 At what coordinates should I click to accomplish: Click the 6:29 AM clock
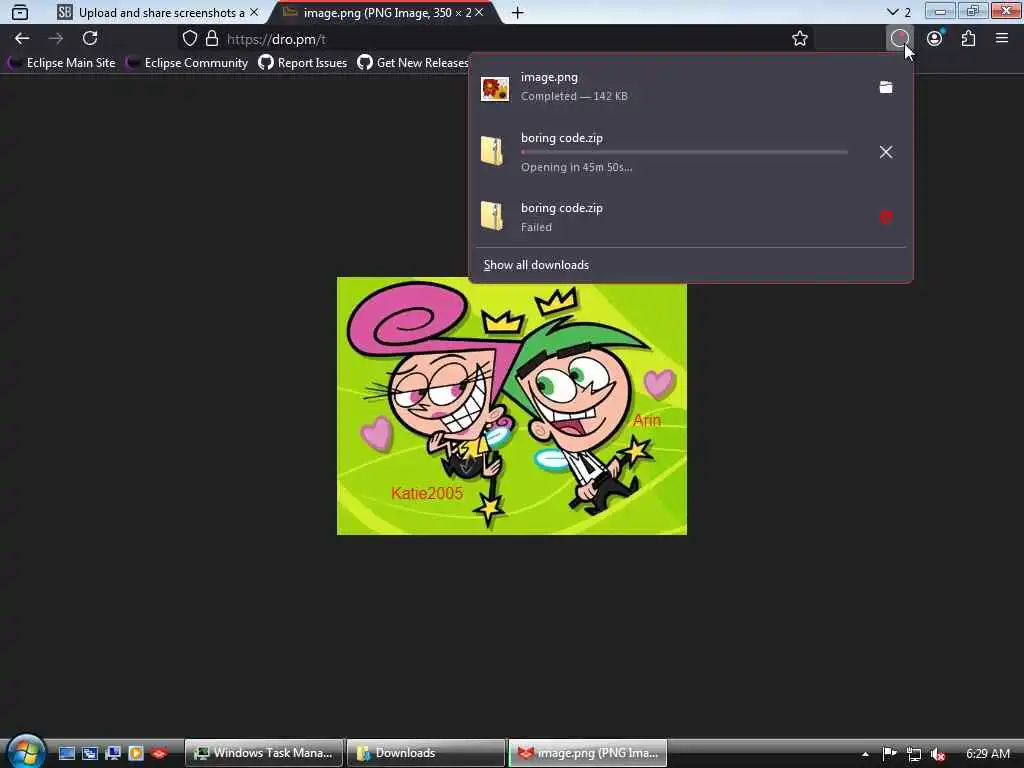987,754
